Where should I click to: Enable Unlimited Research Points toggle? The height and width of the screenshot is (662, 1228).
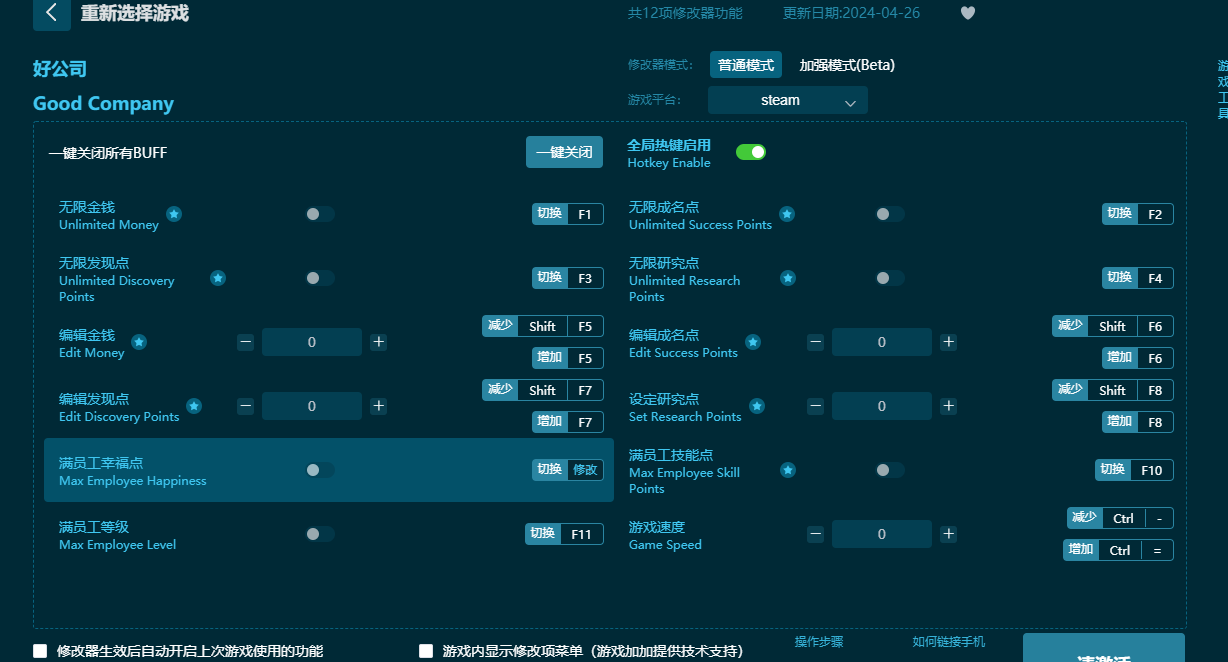890,278
